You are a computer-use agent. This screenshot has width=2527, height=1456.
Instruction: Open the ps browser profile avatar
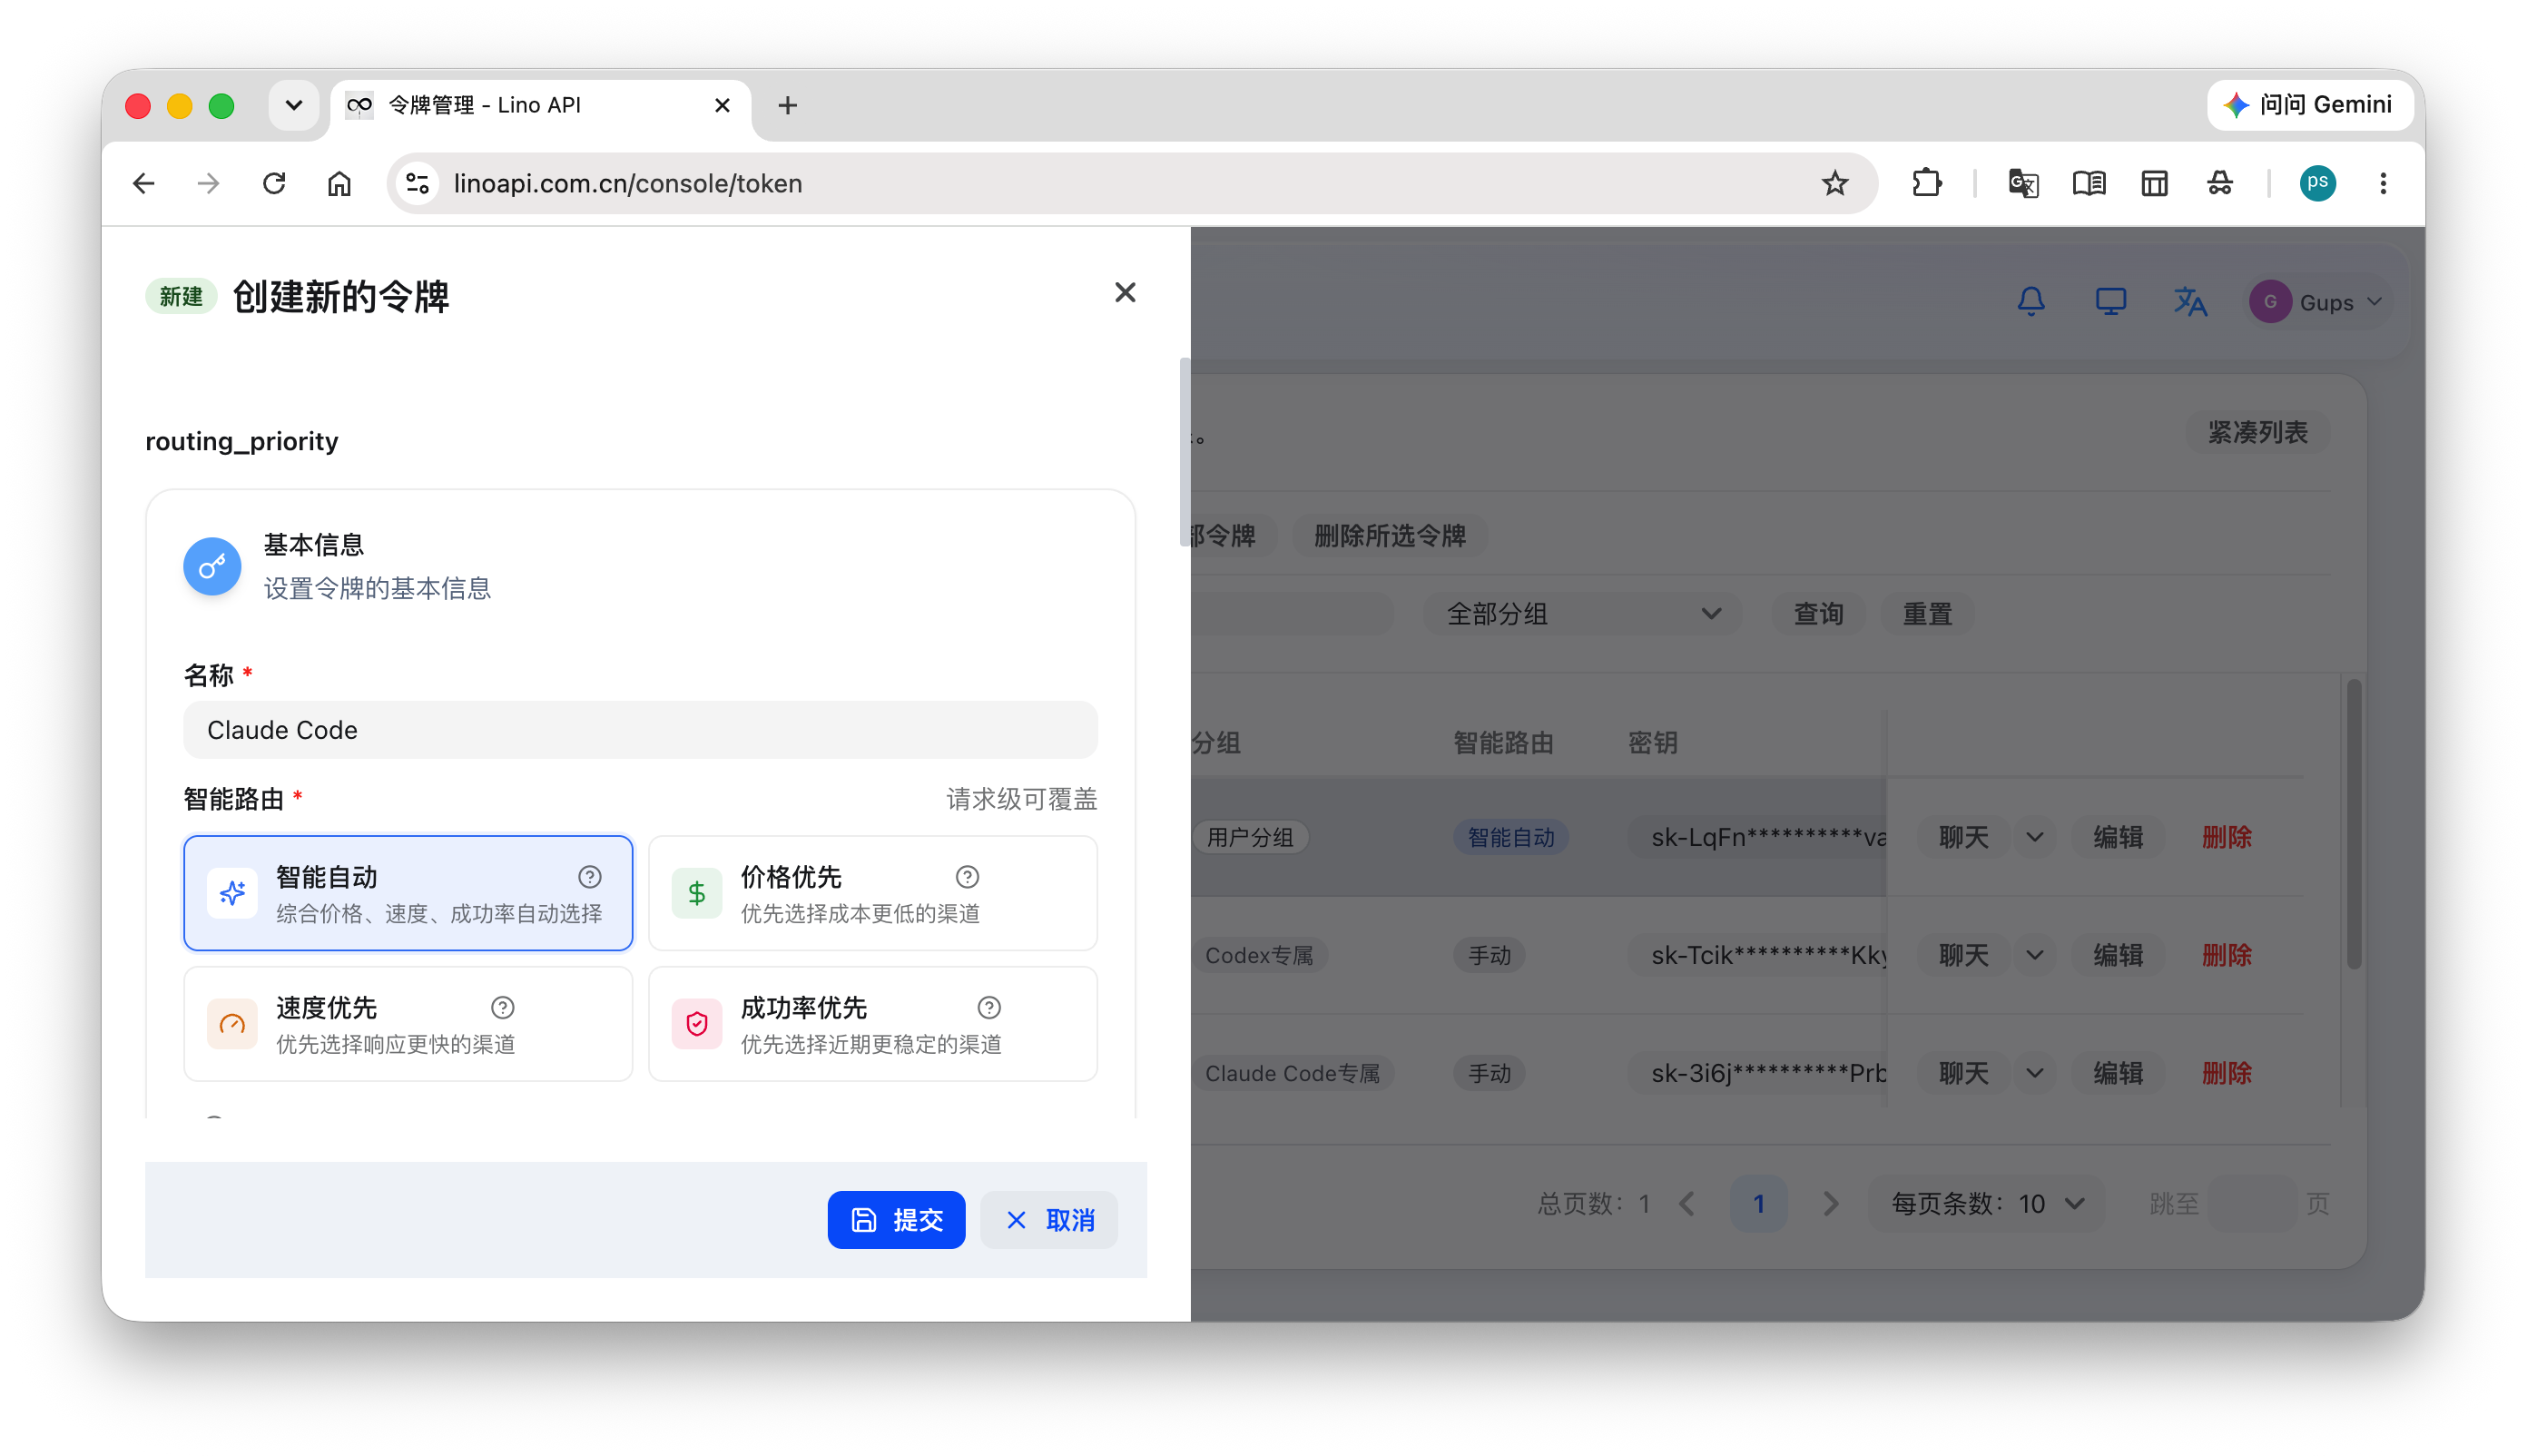2317,183
